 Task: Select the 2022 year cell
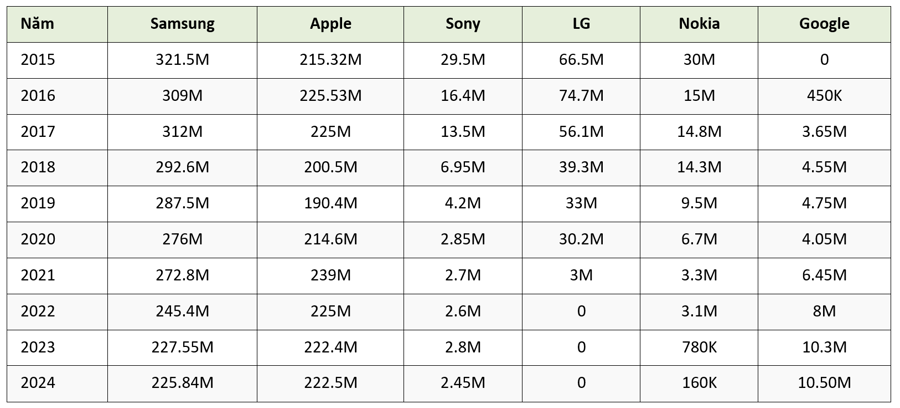pyautogui.click(x=38, y=312)
